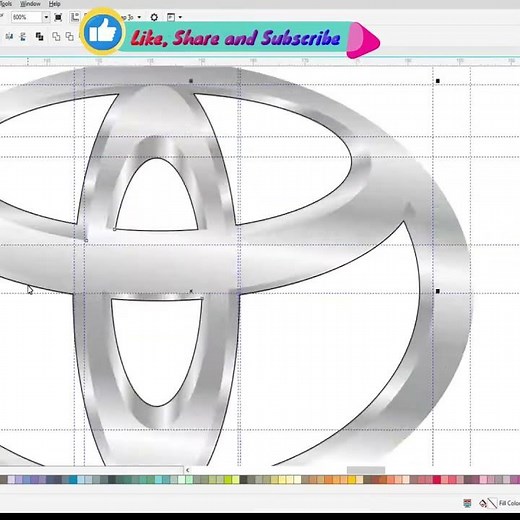Expand the zoom level dropdown arrow
Viewport: 520px width, 520px height.
coord(46,17)
